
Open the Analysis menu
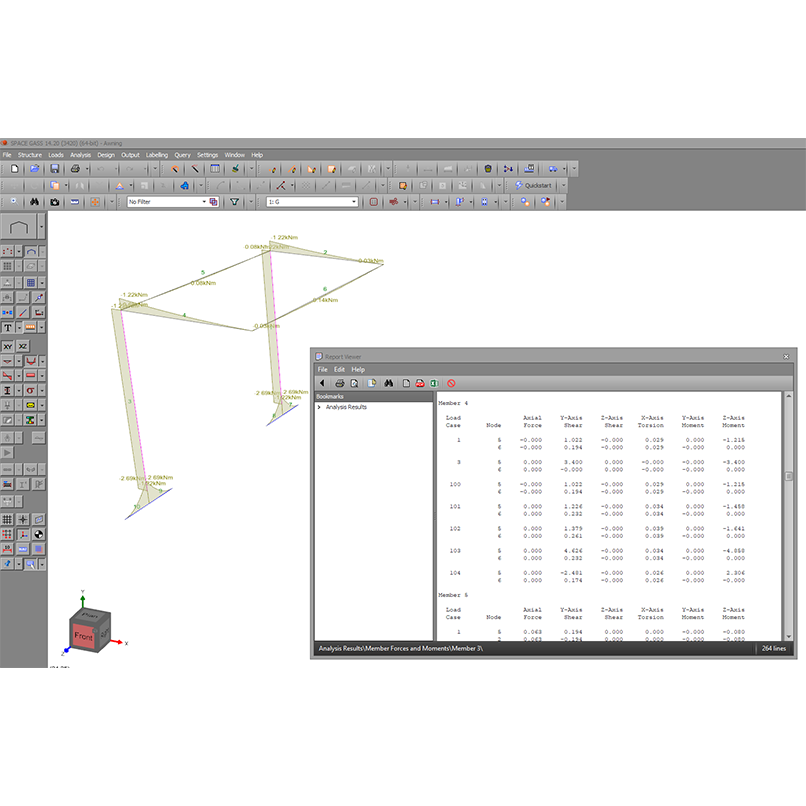(80, 155)
